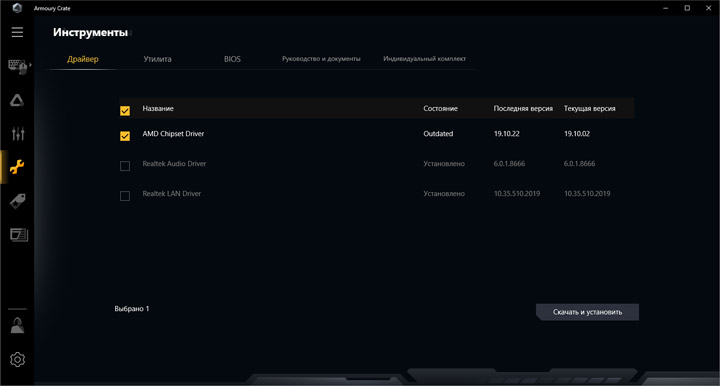Click the Инструменты page title
The width and height of the screenshot is (720, 386).
[90, 33]
